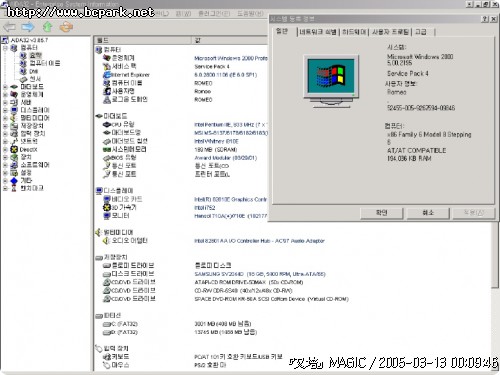Click the 서비스 팩 row icon
This screenshot has height=375, width=500.
coord(107,66)
